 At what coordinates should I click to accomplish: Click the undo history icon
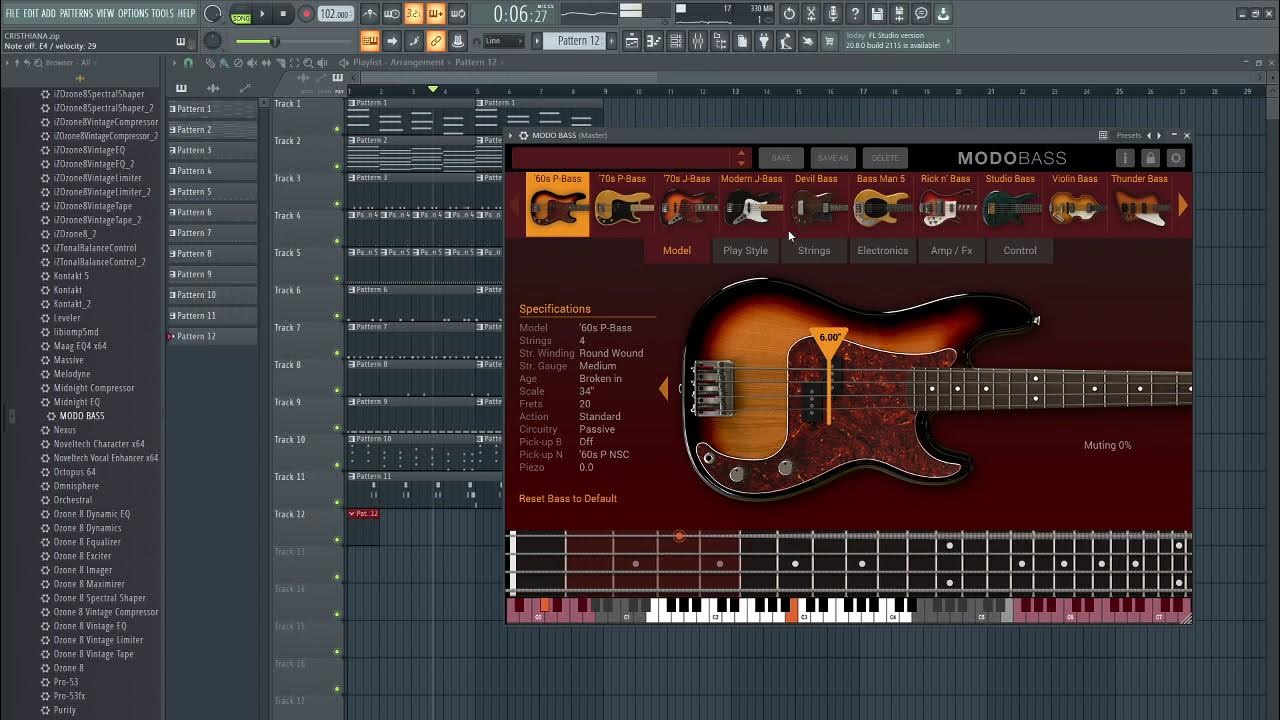[789, 14]
